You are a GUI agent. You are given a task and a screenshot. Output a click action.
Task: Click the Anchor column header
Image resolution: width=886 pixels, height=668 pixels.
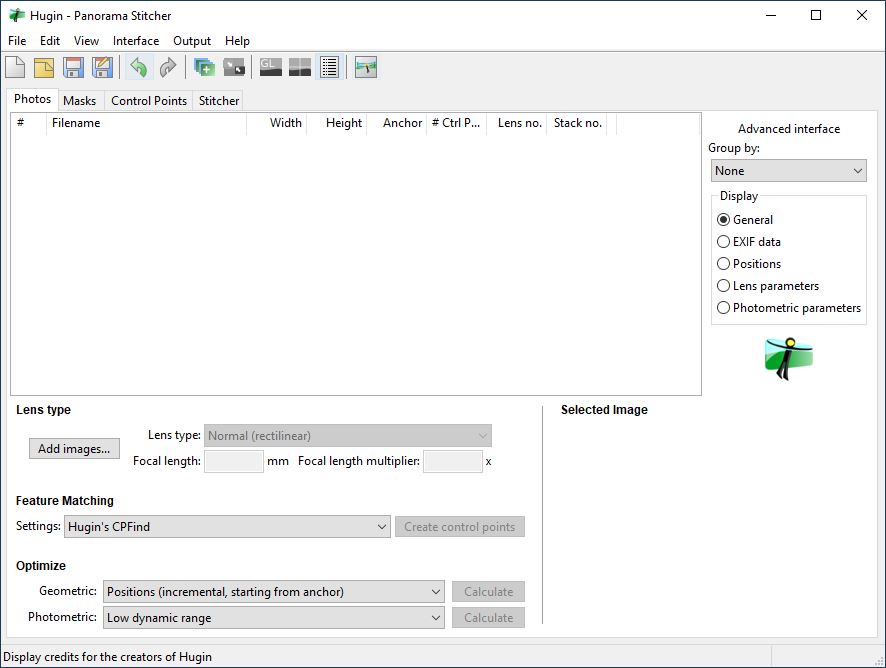pos(397,123)
